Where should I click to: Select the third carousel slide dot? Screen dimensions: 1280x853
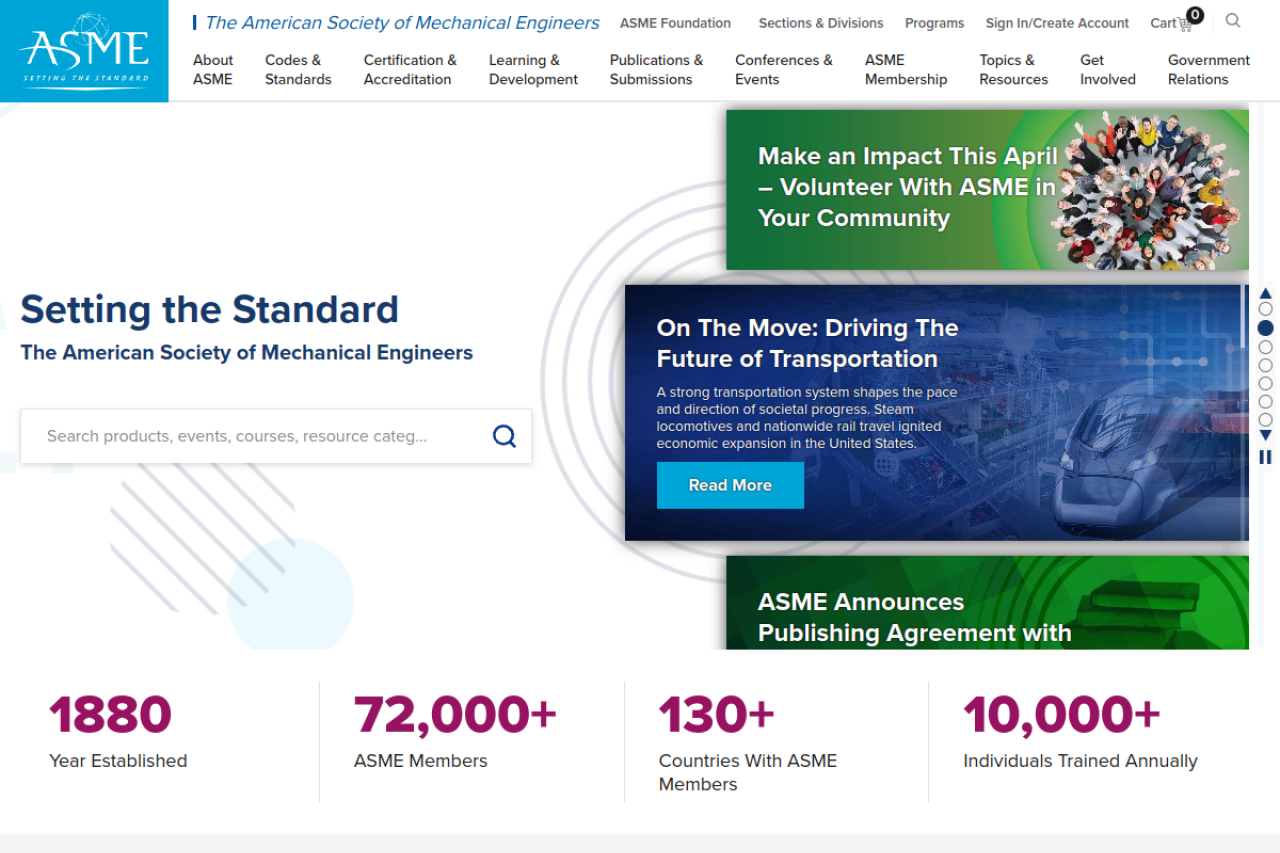click(1265, 347)
